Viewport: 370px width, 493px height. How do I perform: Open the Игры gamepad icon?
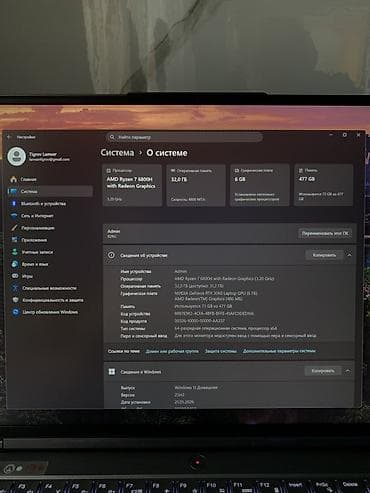pos(15,276)
